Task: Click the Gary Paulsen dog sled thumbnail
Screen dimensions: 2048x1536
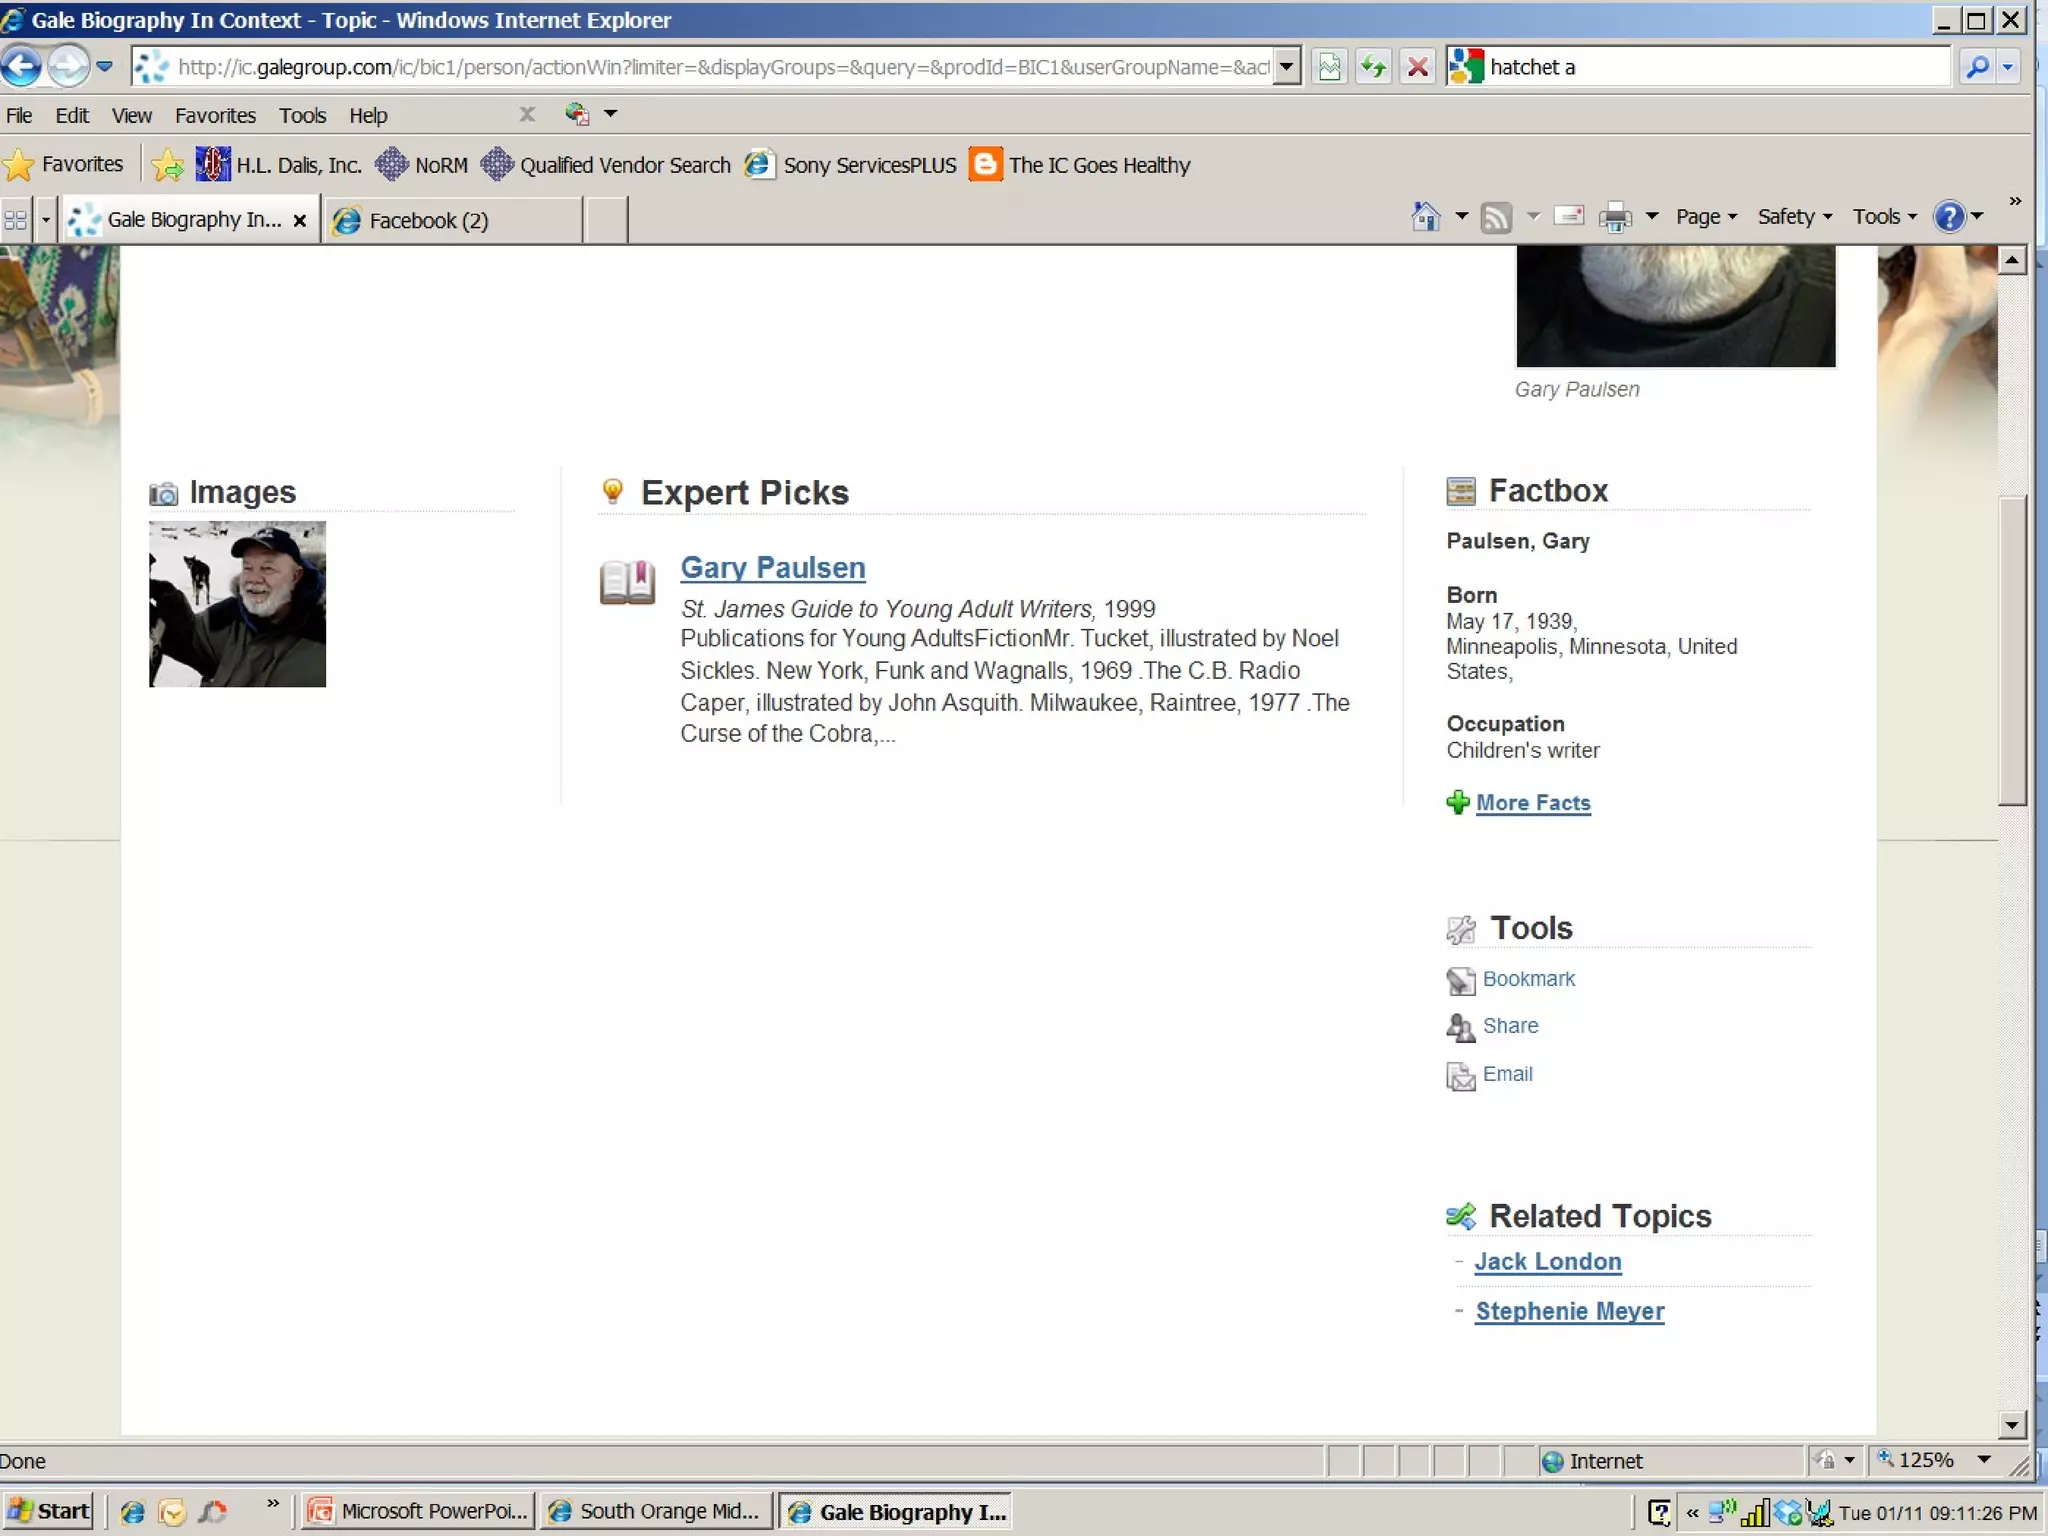Action: 237,604
